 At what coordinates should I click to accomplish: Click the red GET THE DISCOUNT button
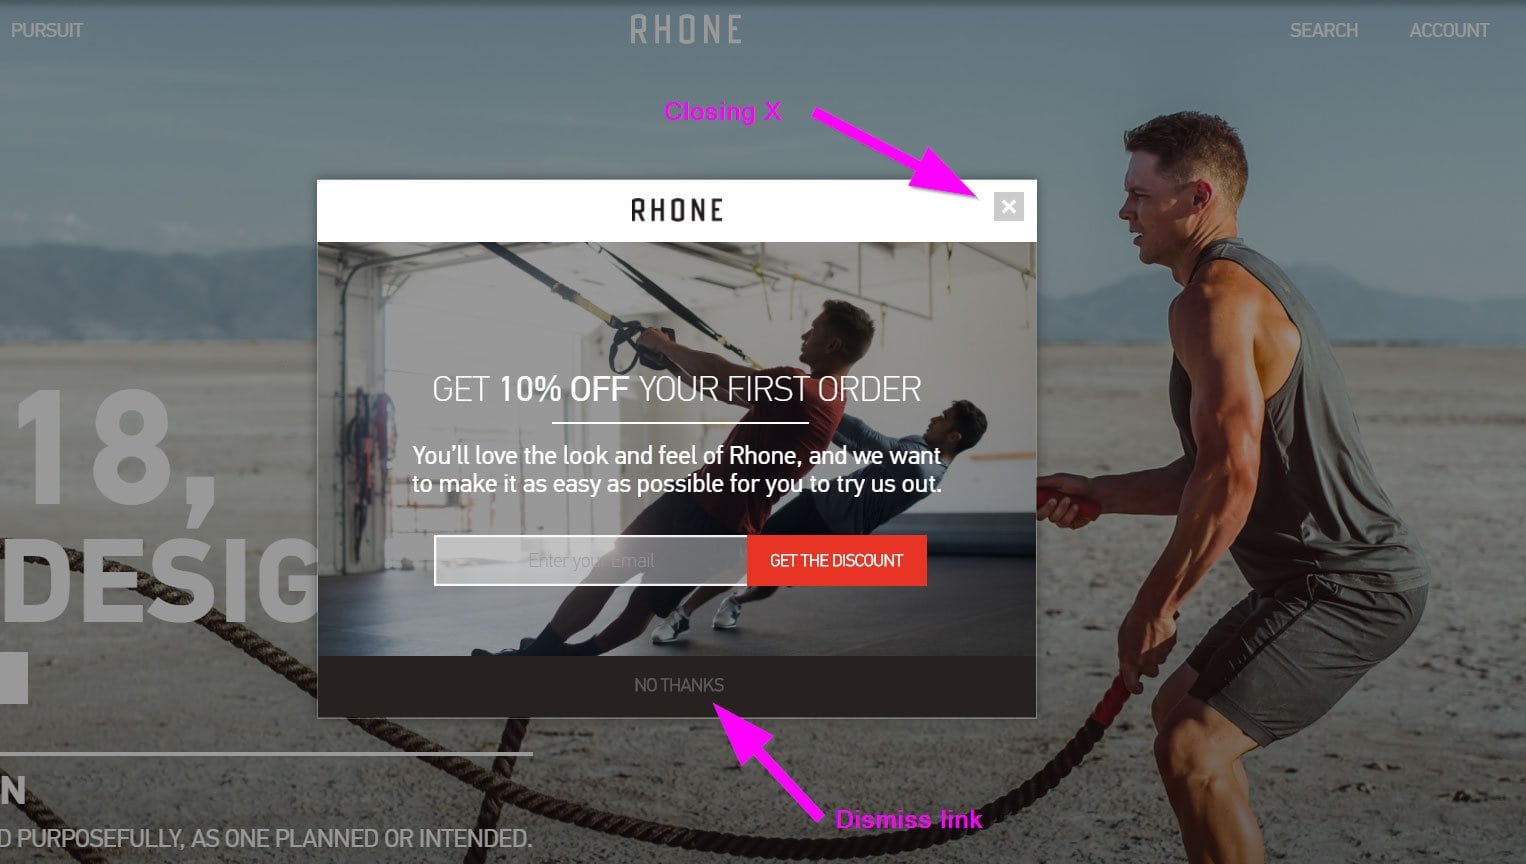pos(837,560)
